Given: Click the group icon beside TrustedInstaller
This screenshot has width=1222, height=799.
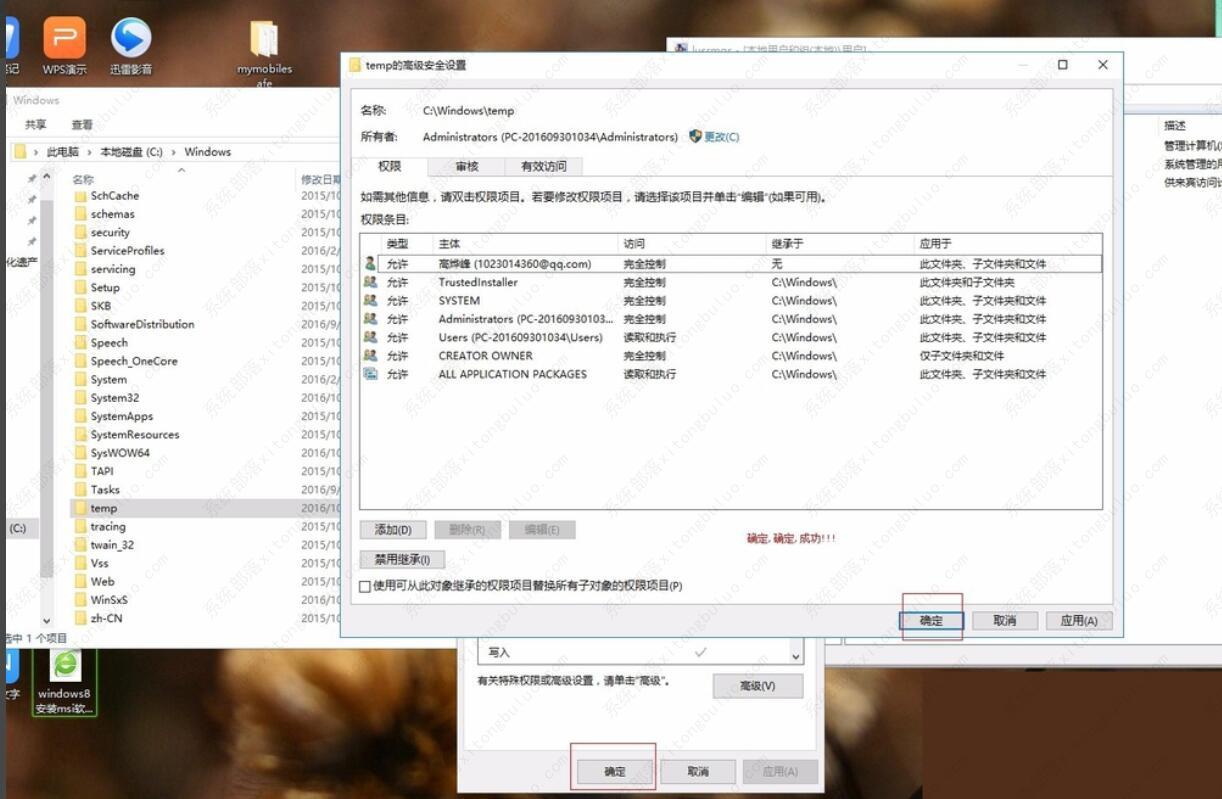Looking at the screenshot, I should pyautogui.click(x=371, y=282).
